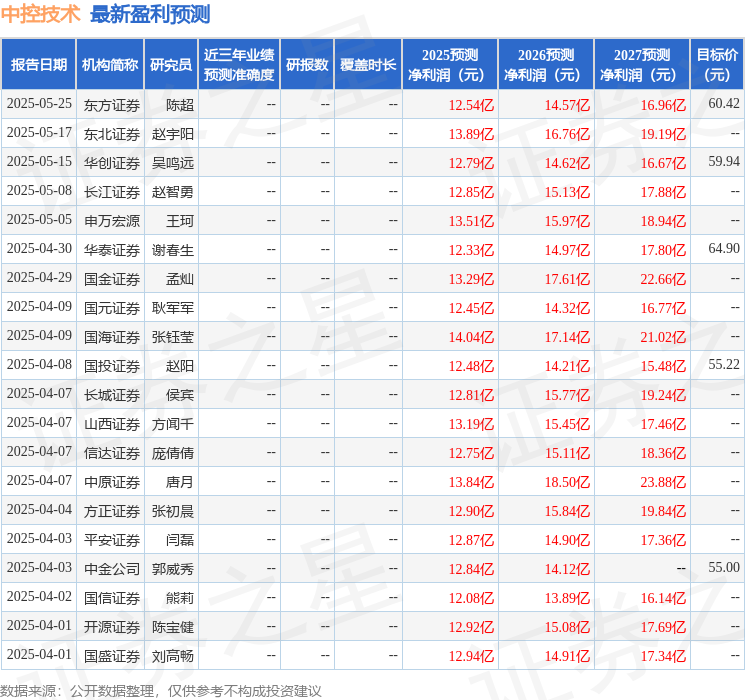This screenshot has width=745, height=700.
Task: Click the 最新盈利预测 title text
Action: point(150,14)
